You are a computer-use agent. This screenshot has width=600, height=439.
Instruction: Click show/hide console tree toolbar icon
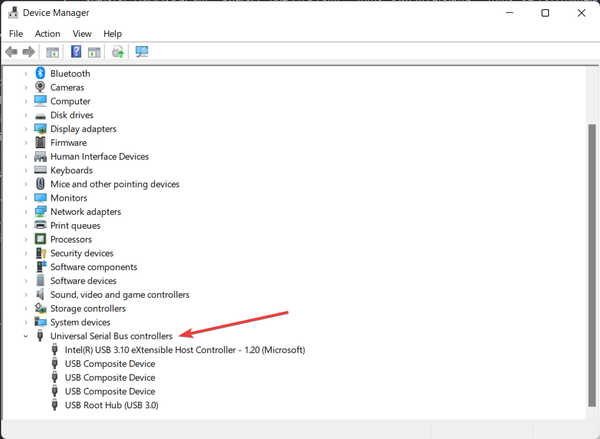(52, 52)
